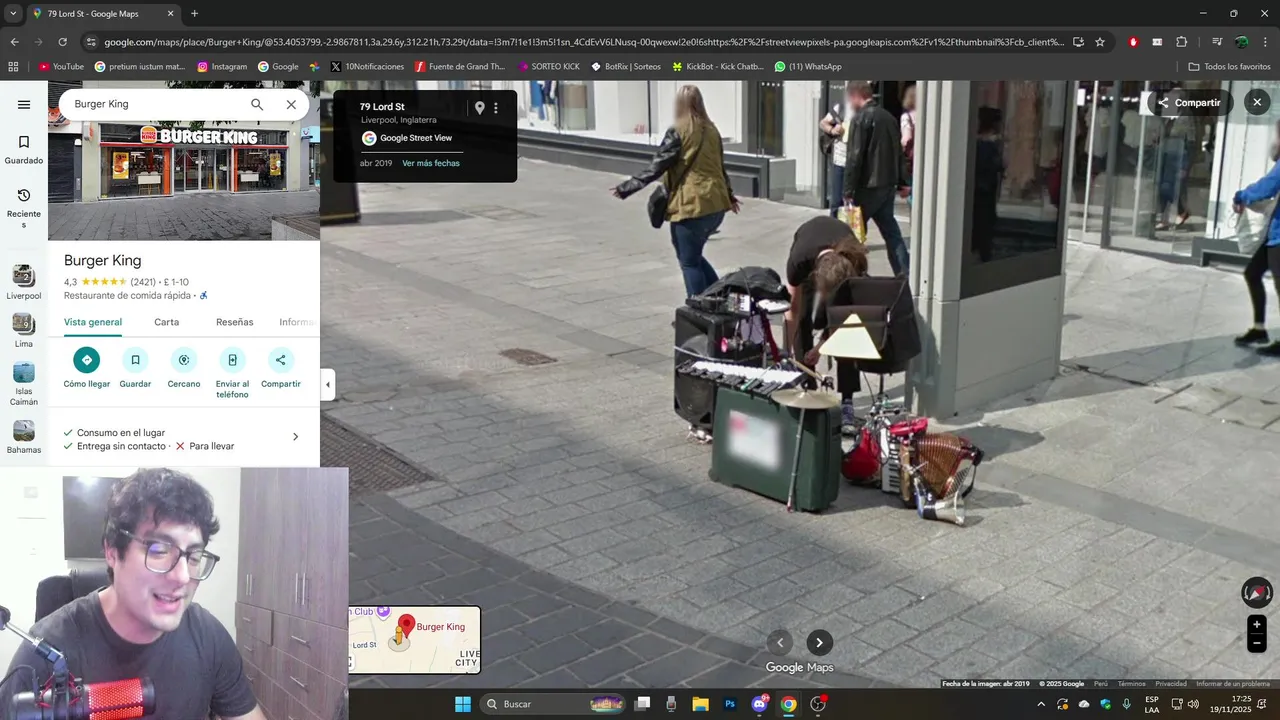
Task: Open the Chrome three-dot menu
Action: click(1266, 42)
